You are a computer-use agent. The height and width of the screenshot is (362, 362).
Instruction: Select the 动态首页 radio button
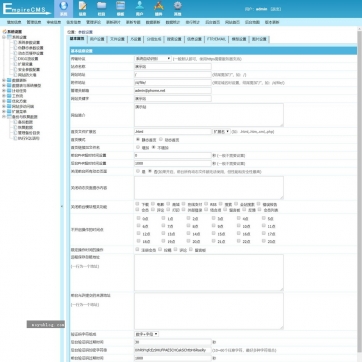(x=161, y=139)
